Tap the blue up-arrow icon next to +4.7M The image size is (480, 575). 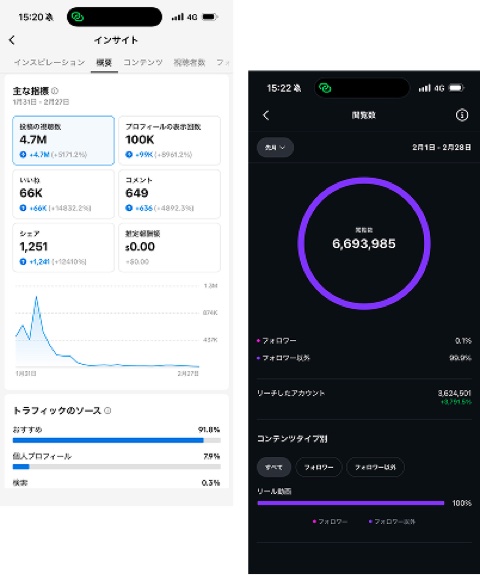23,154
